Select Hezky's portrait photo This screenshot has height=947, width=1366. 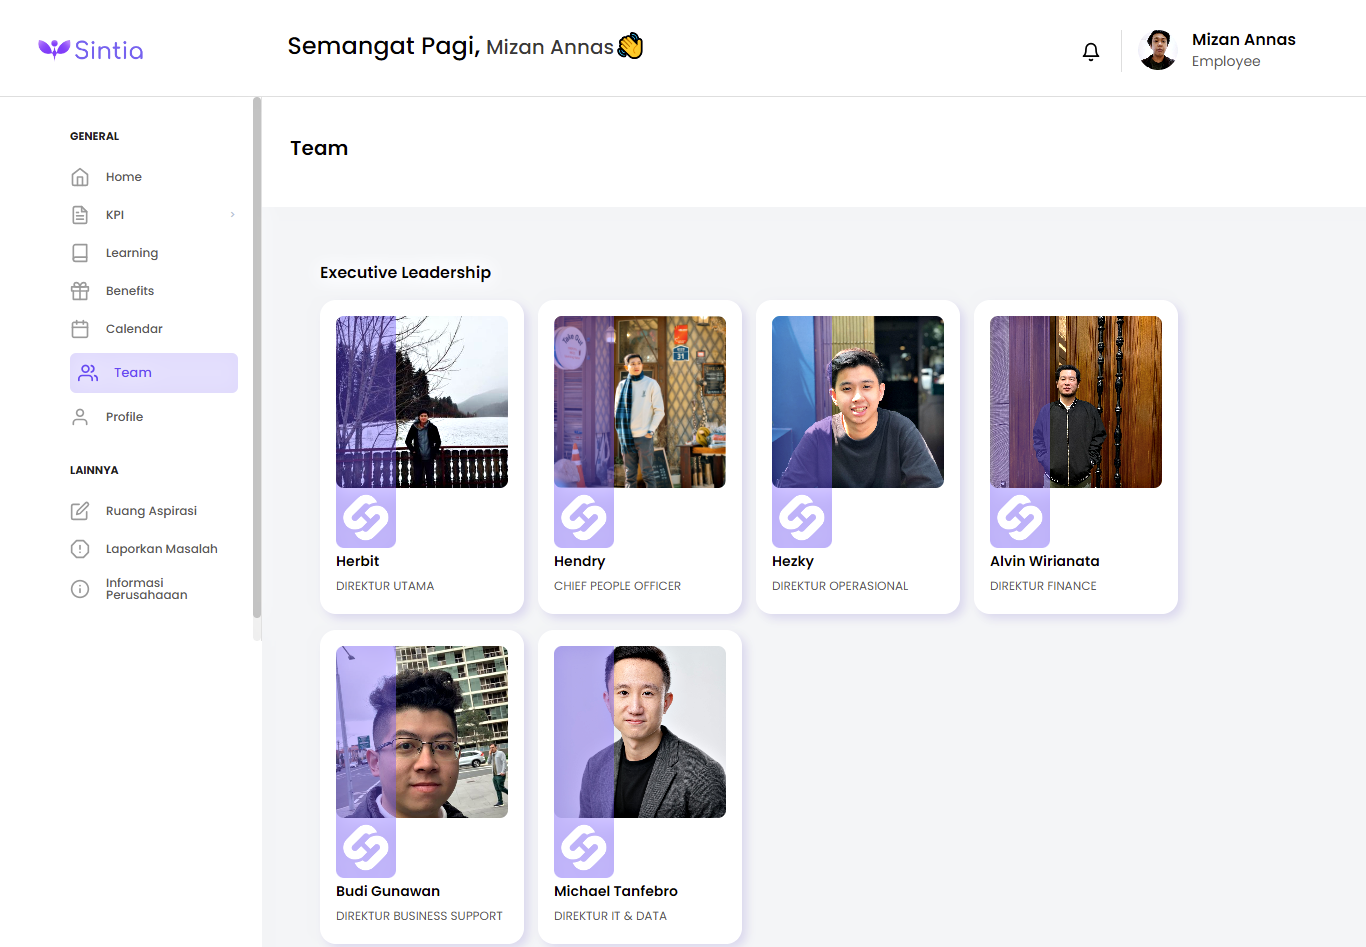coord(858,402)
